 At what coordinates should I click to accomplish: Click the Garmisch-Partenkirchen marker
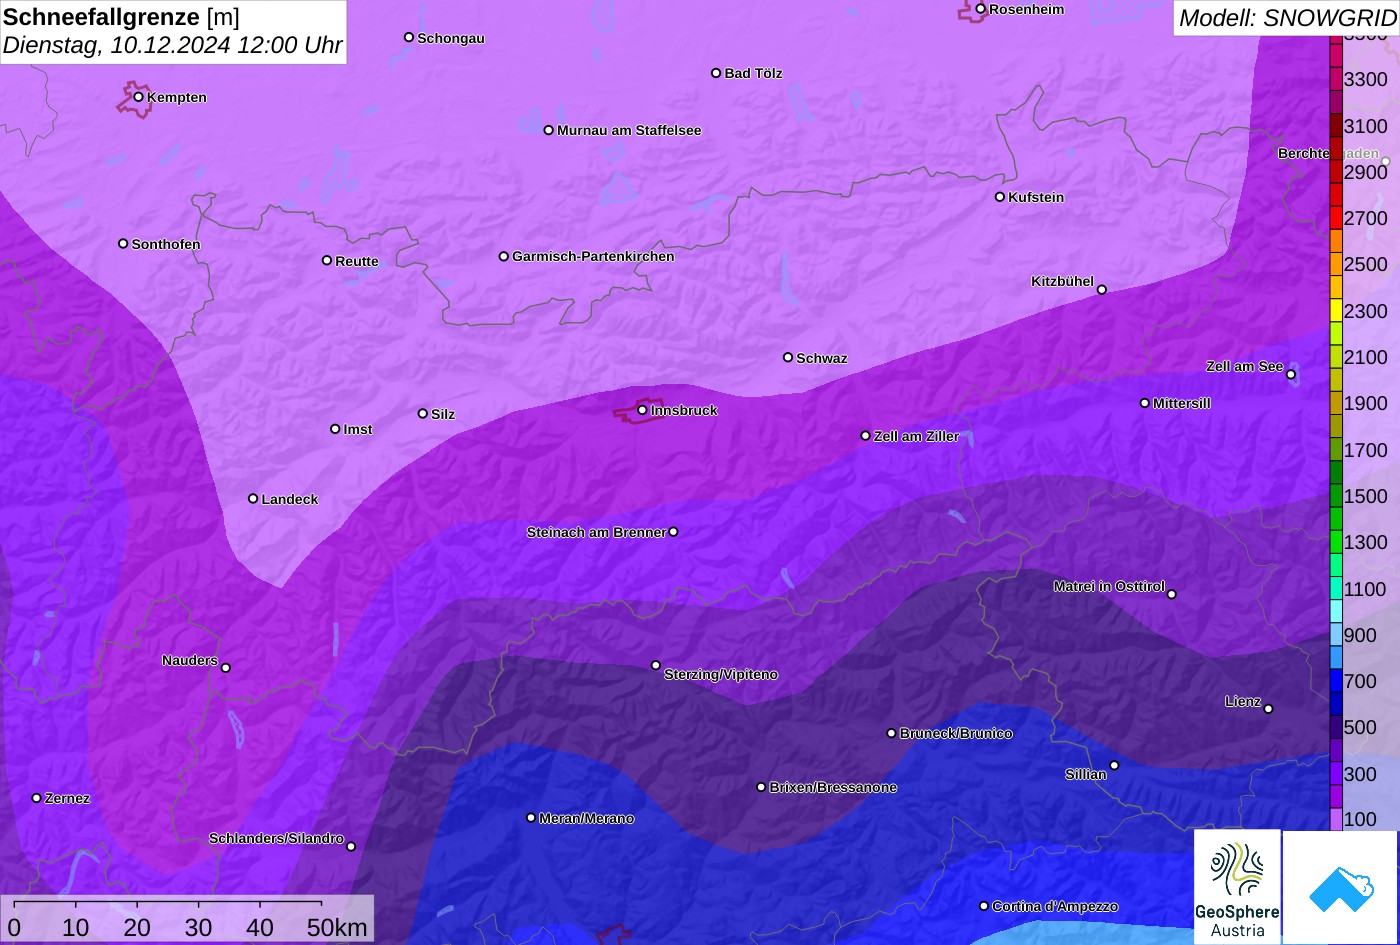pyautogui.click(x=504, y=256)
